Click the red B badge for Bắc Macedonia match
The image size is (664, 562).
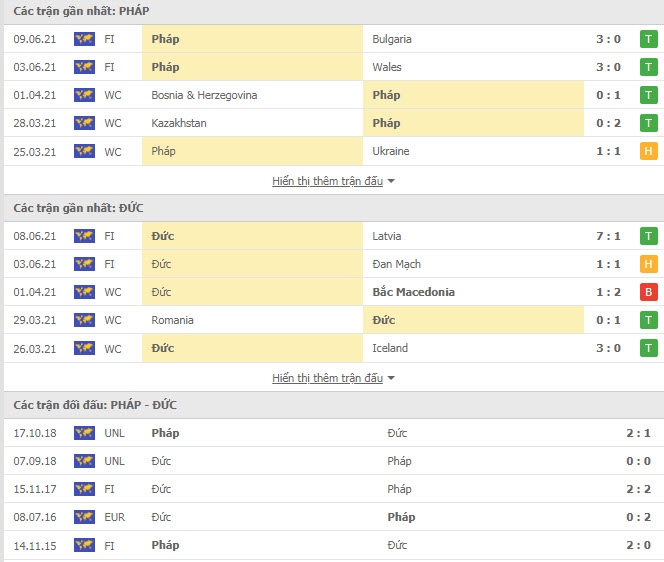[648, 292]
